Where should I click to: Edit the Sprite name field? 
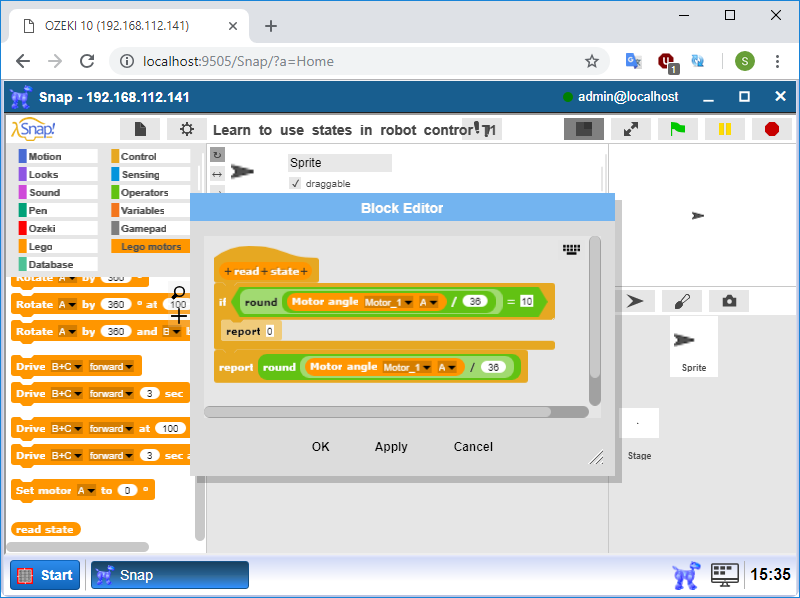[x=340, y=163]
